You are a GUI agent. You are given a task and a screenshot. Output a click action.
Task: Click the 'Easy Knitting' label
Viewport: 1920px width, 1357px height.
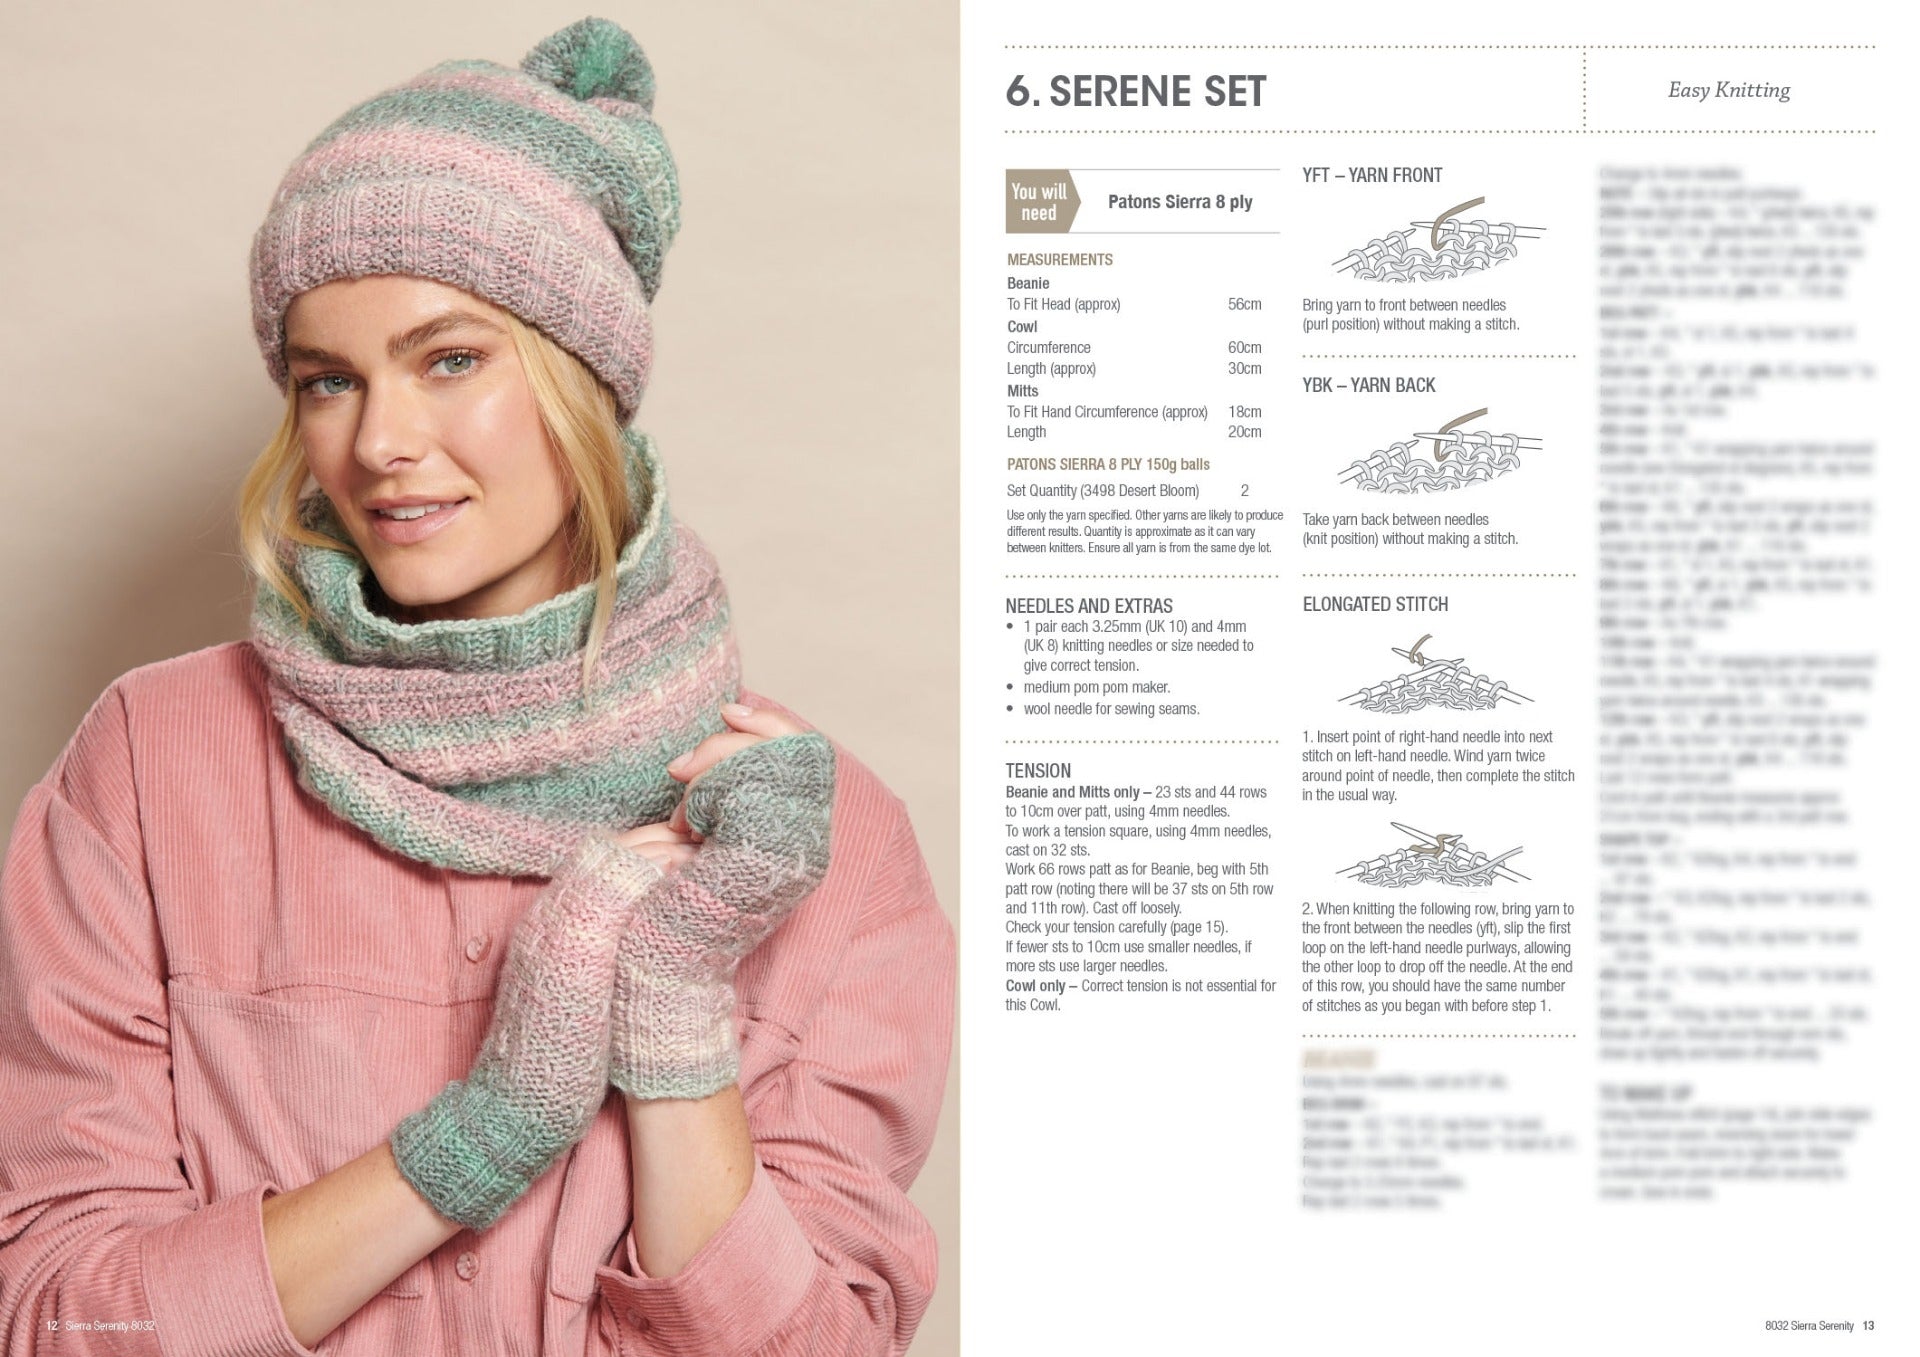coord(1729,90)
